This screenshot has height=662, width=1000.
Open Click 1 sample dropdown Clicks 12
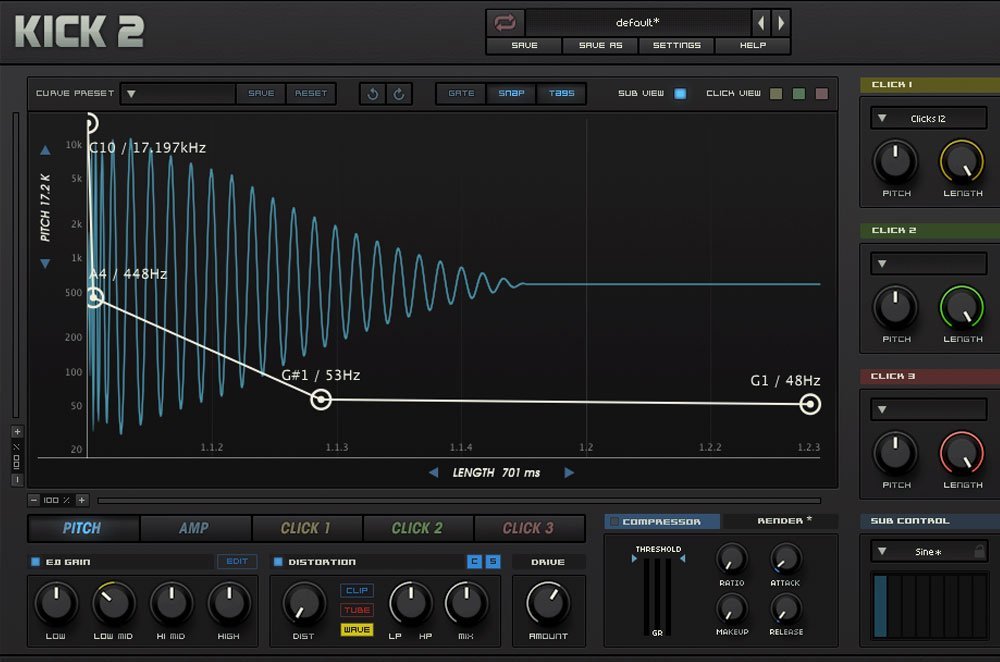pyautogui.click(x=929, y=119)
